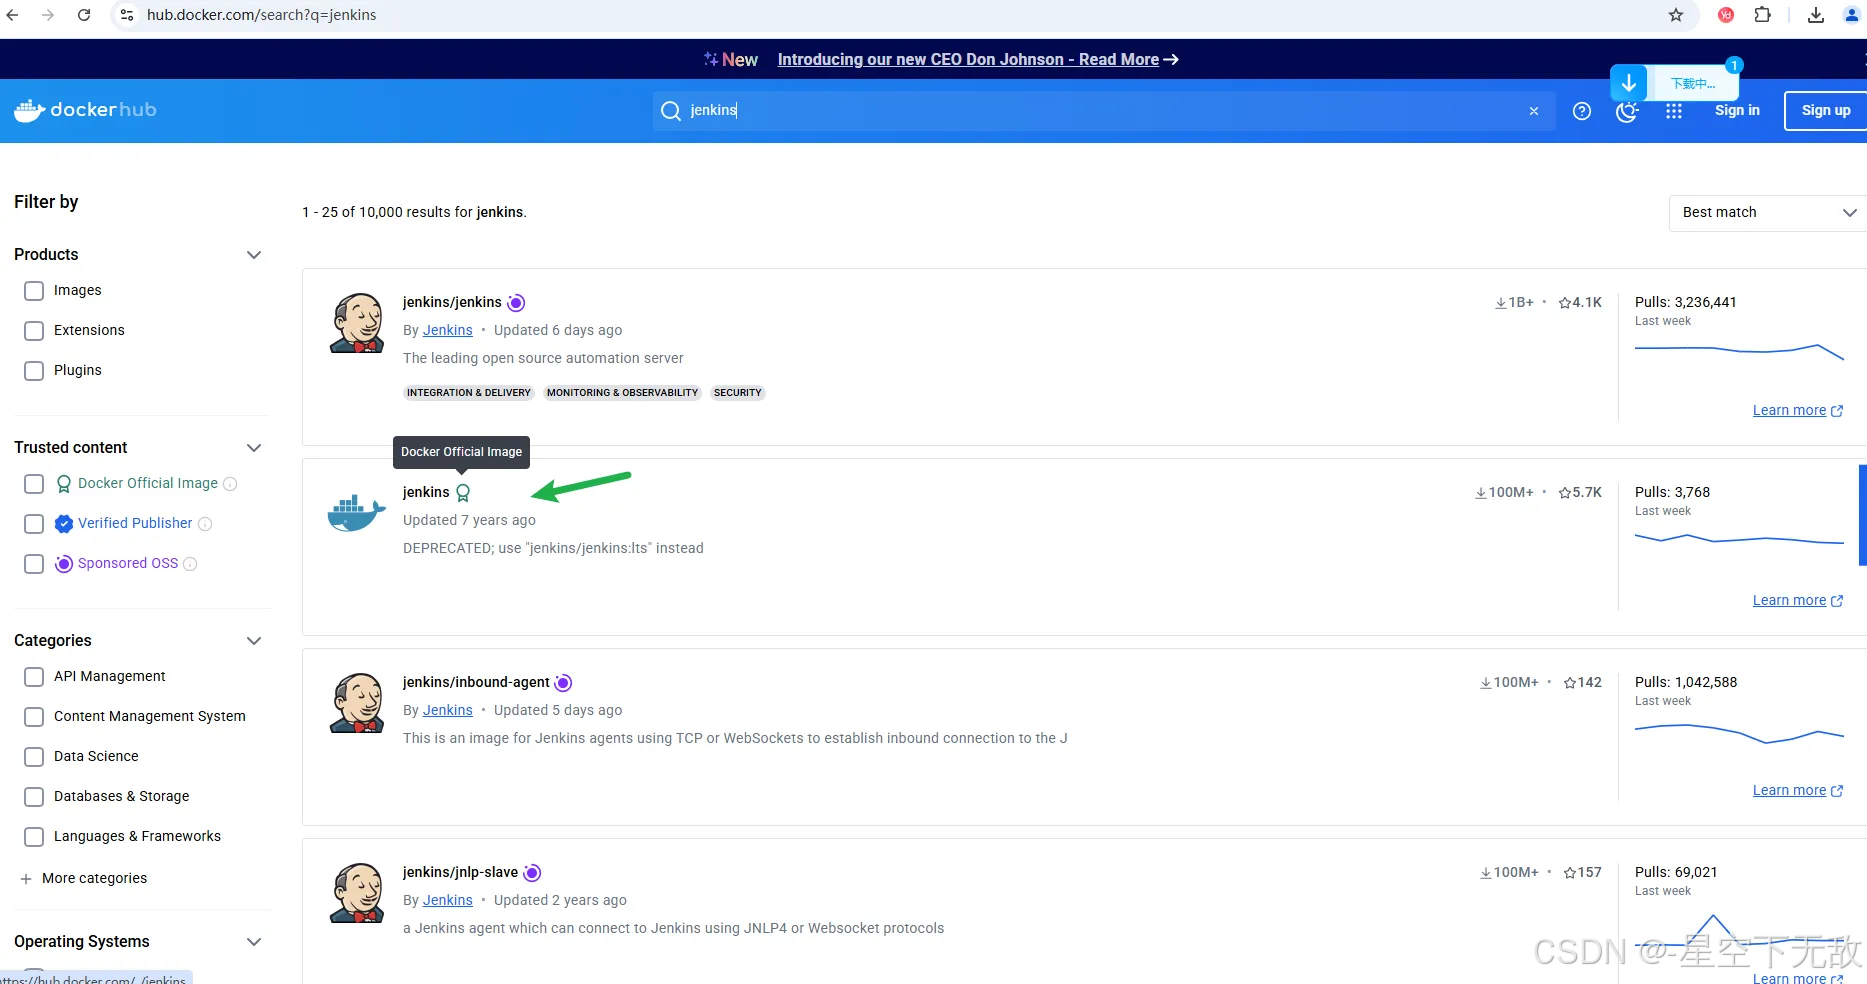Click Learn more for Pulls: 3,768
Image resolution: width=1867 pixels, height=984 pixels.
(x=1797, y=600)
